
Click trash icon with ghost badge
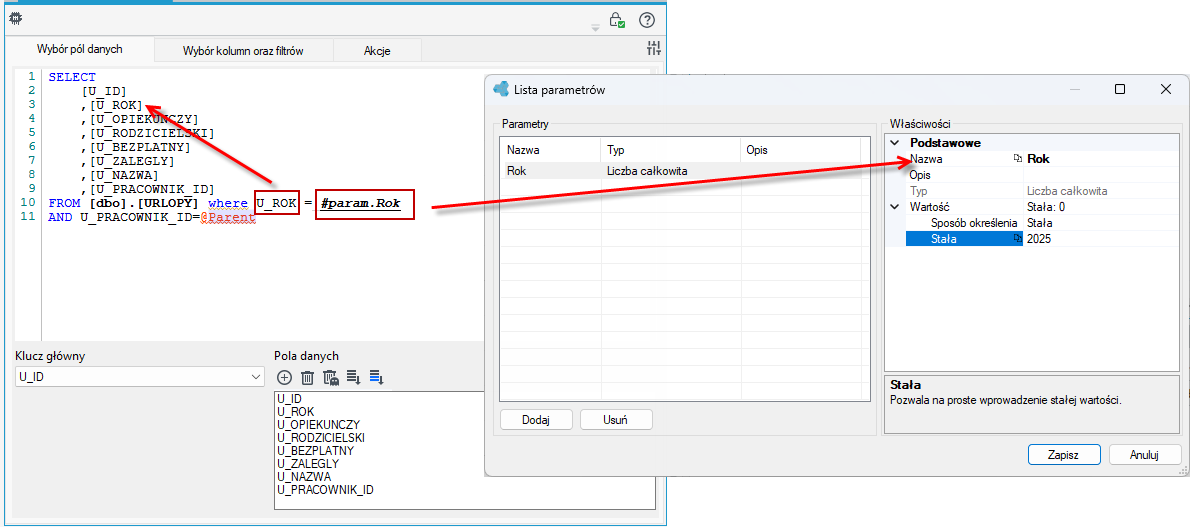[x=330, y=377]
